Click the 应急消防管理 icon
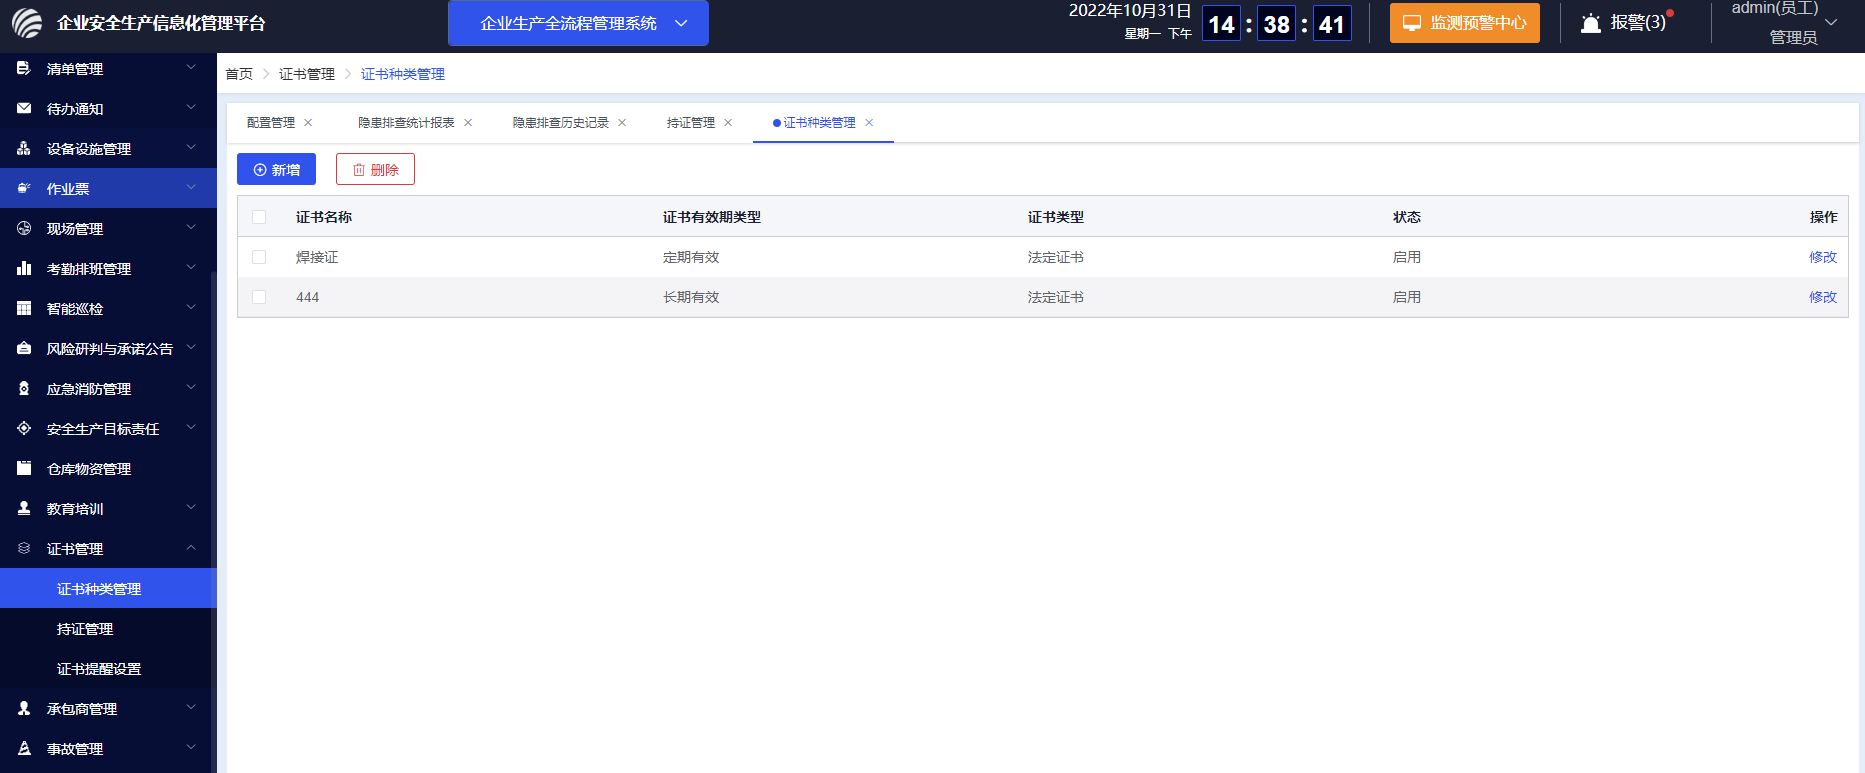This screenshot has height=773, width=1865. tap(24, 388)
